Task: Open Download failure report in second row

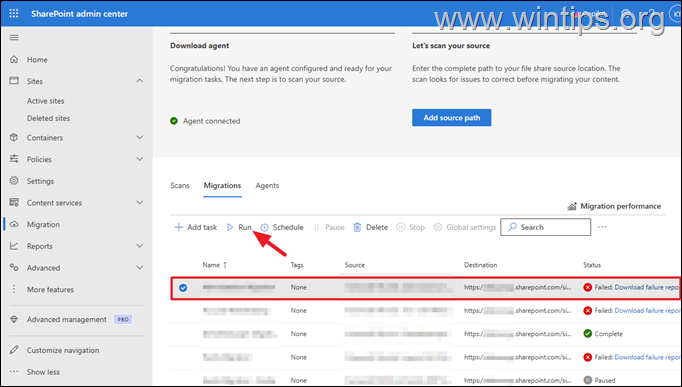Action: coord(647,310)
